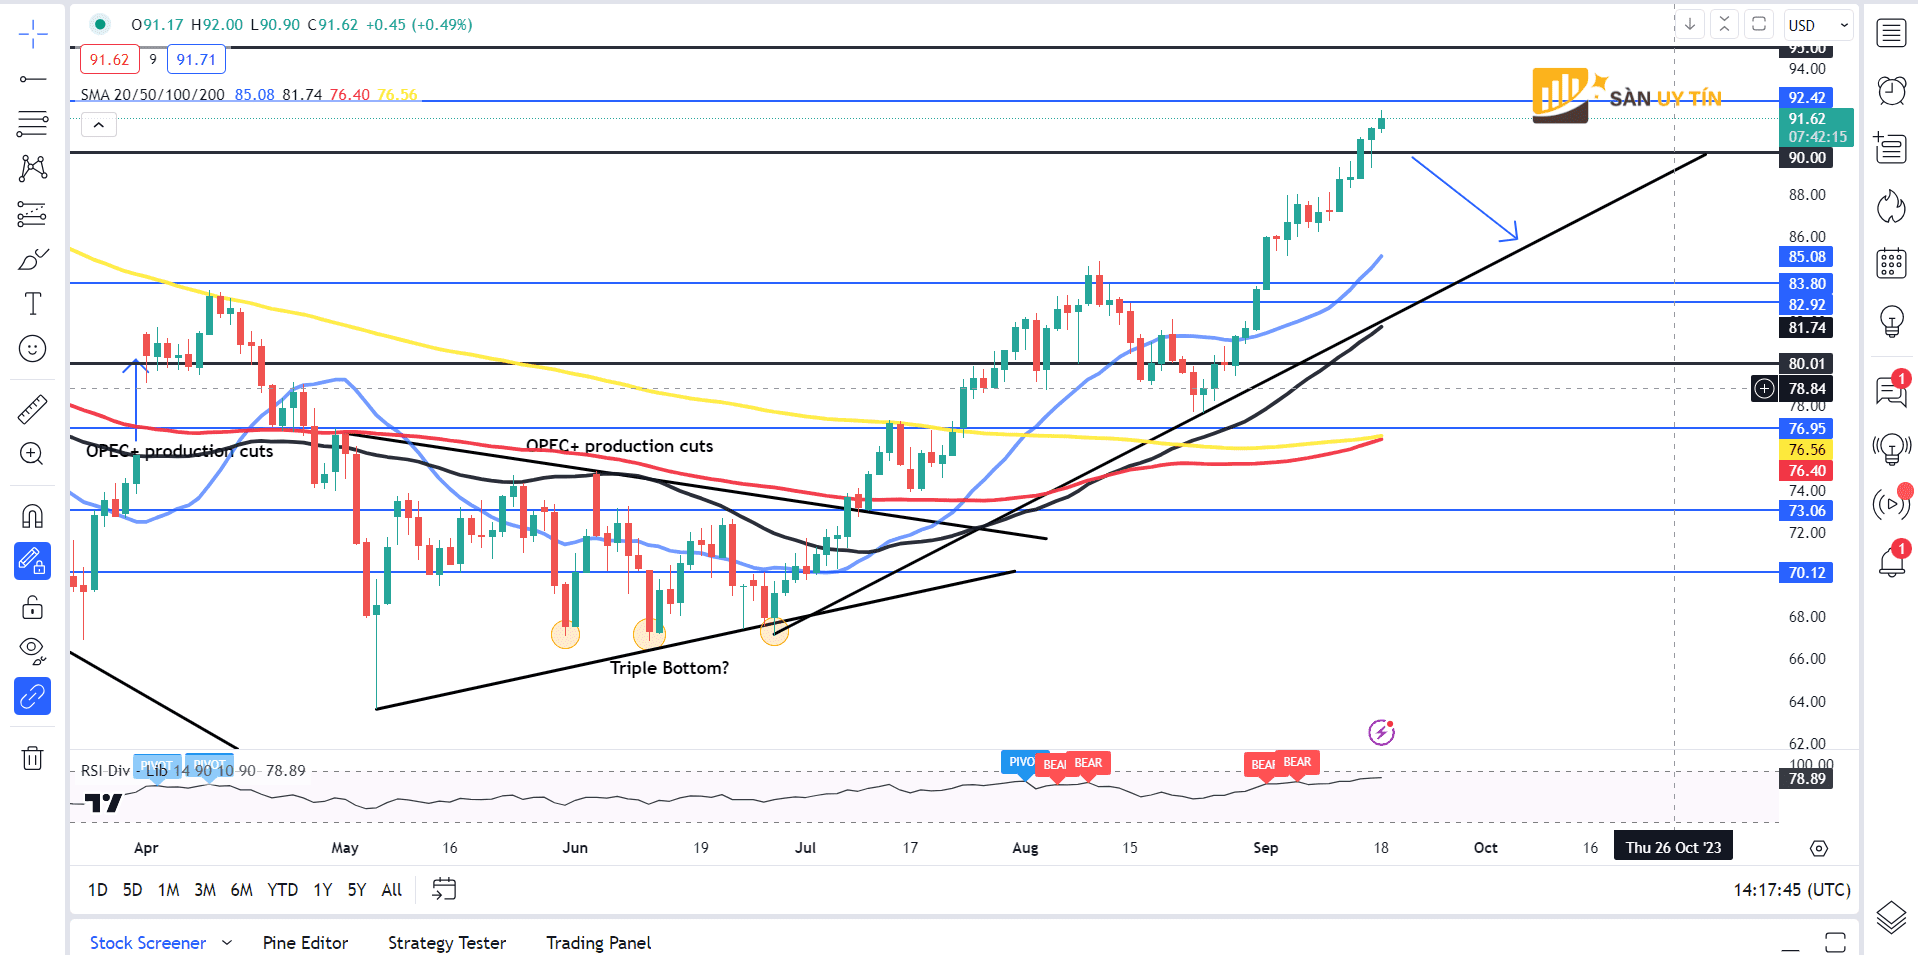Activate the zoom in tool

click(33, 454)
